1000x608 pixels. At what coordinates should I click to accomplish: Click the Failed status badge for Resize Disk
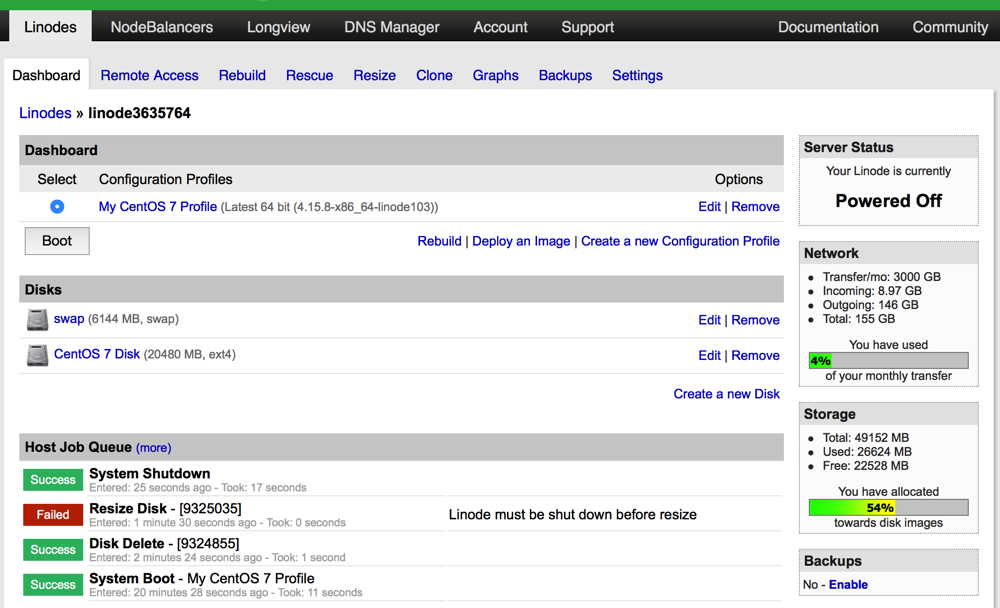[x=53, y=515]
